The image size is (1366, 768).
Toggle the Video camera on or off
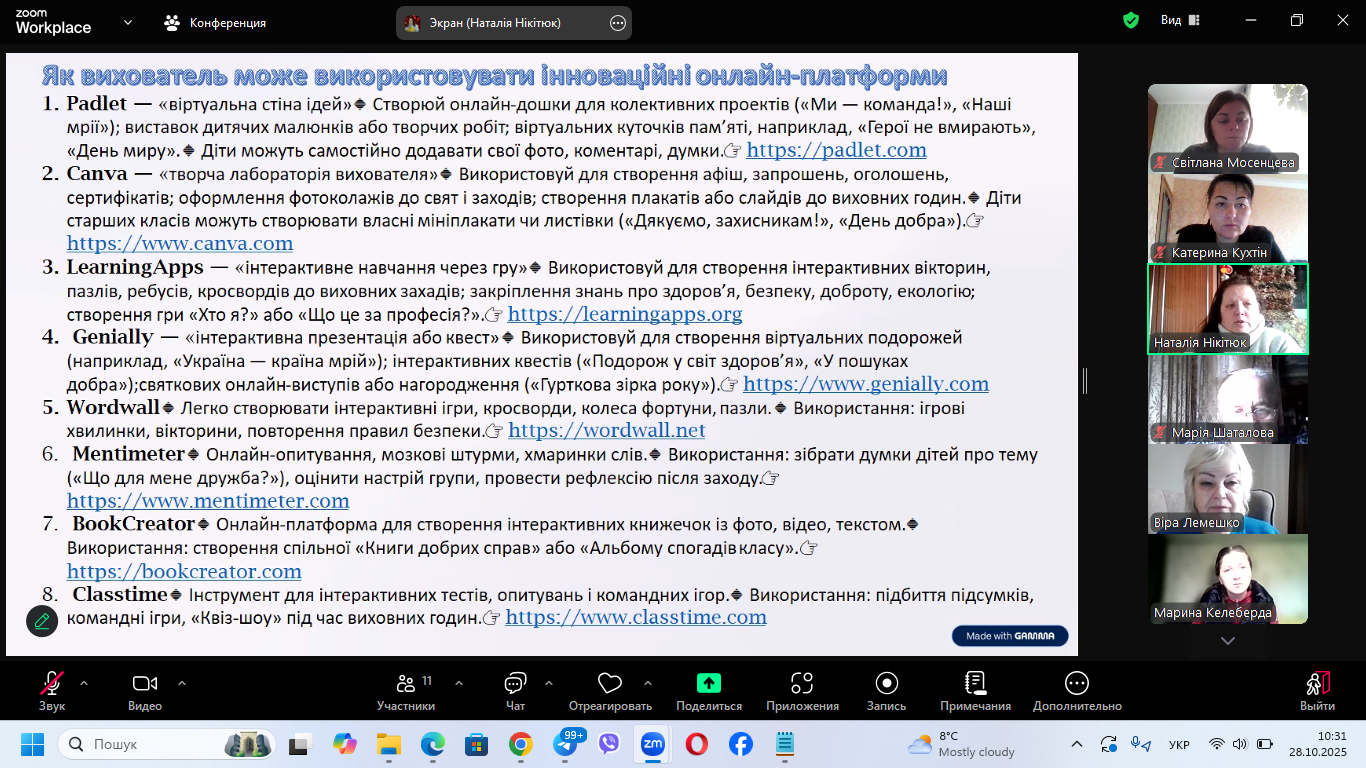point(145,684)
